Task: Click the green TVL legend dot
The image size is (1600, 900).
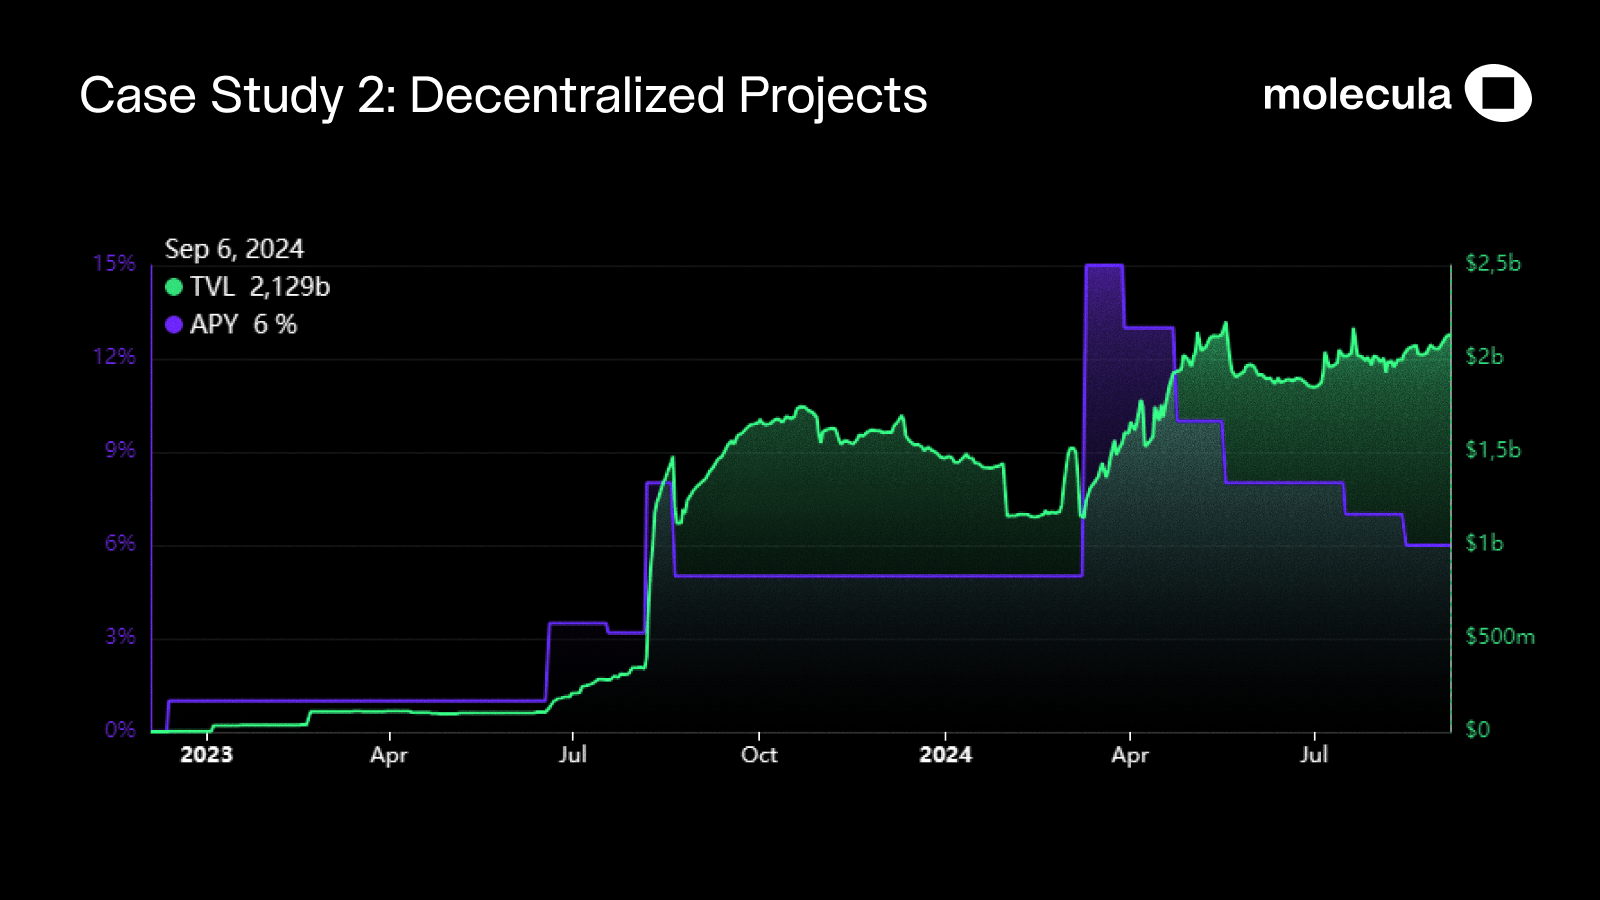Action: coord(174,287)
